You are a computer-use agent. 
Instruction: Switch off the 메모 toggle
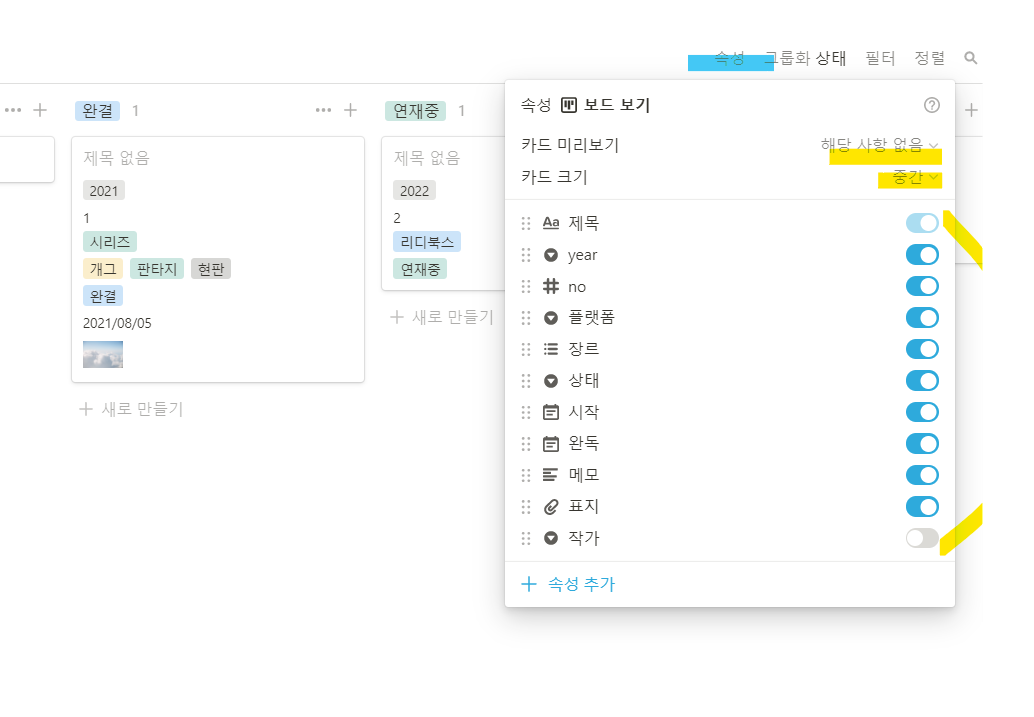point(922,475)
